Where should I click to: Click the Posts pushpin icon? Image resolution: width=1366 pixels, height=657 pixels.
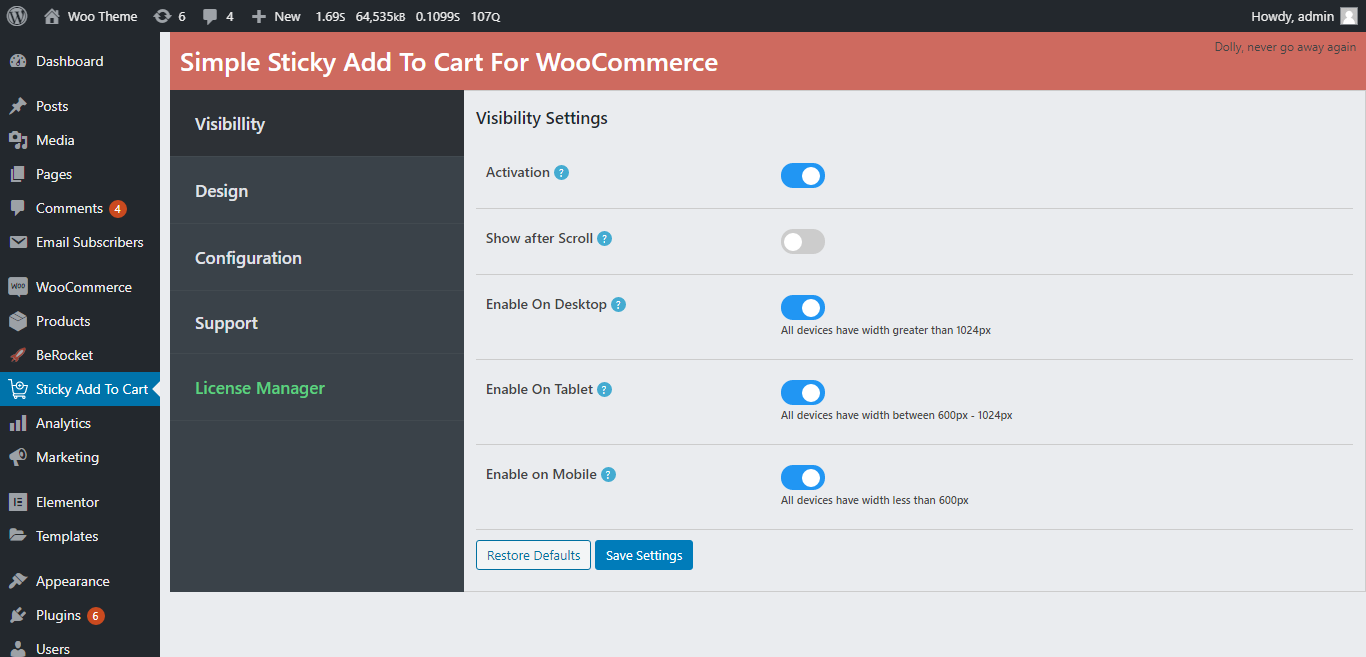click(x=18, y=106)
